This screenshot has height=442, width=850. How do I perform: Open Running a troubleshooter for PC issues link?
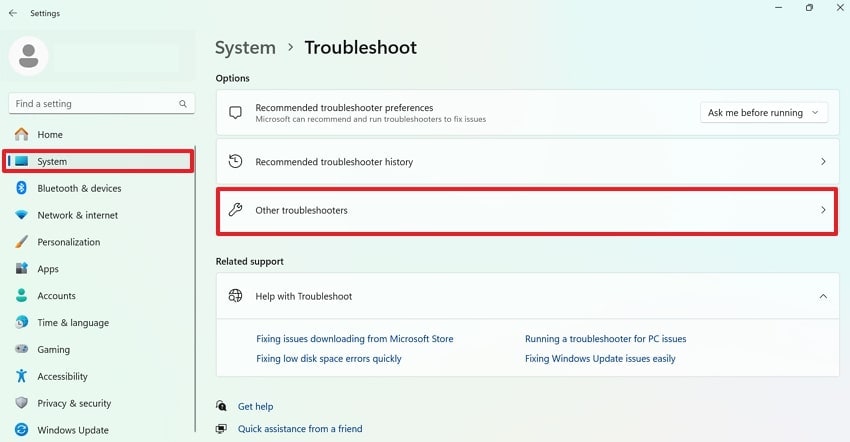click(x=606, y=338)
